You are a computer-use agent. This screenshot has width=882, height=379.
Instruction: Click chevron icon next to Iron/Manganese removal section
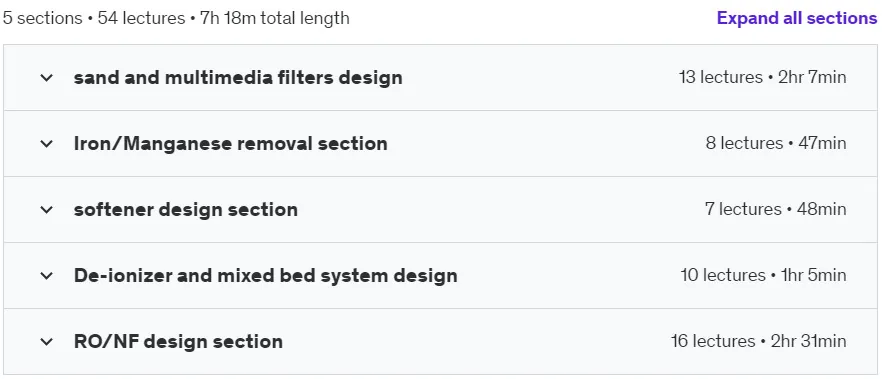(x=47, y=144)
